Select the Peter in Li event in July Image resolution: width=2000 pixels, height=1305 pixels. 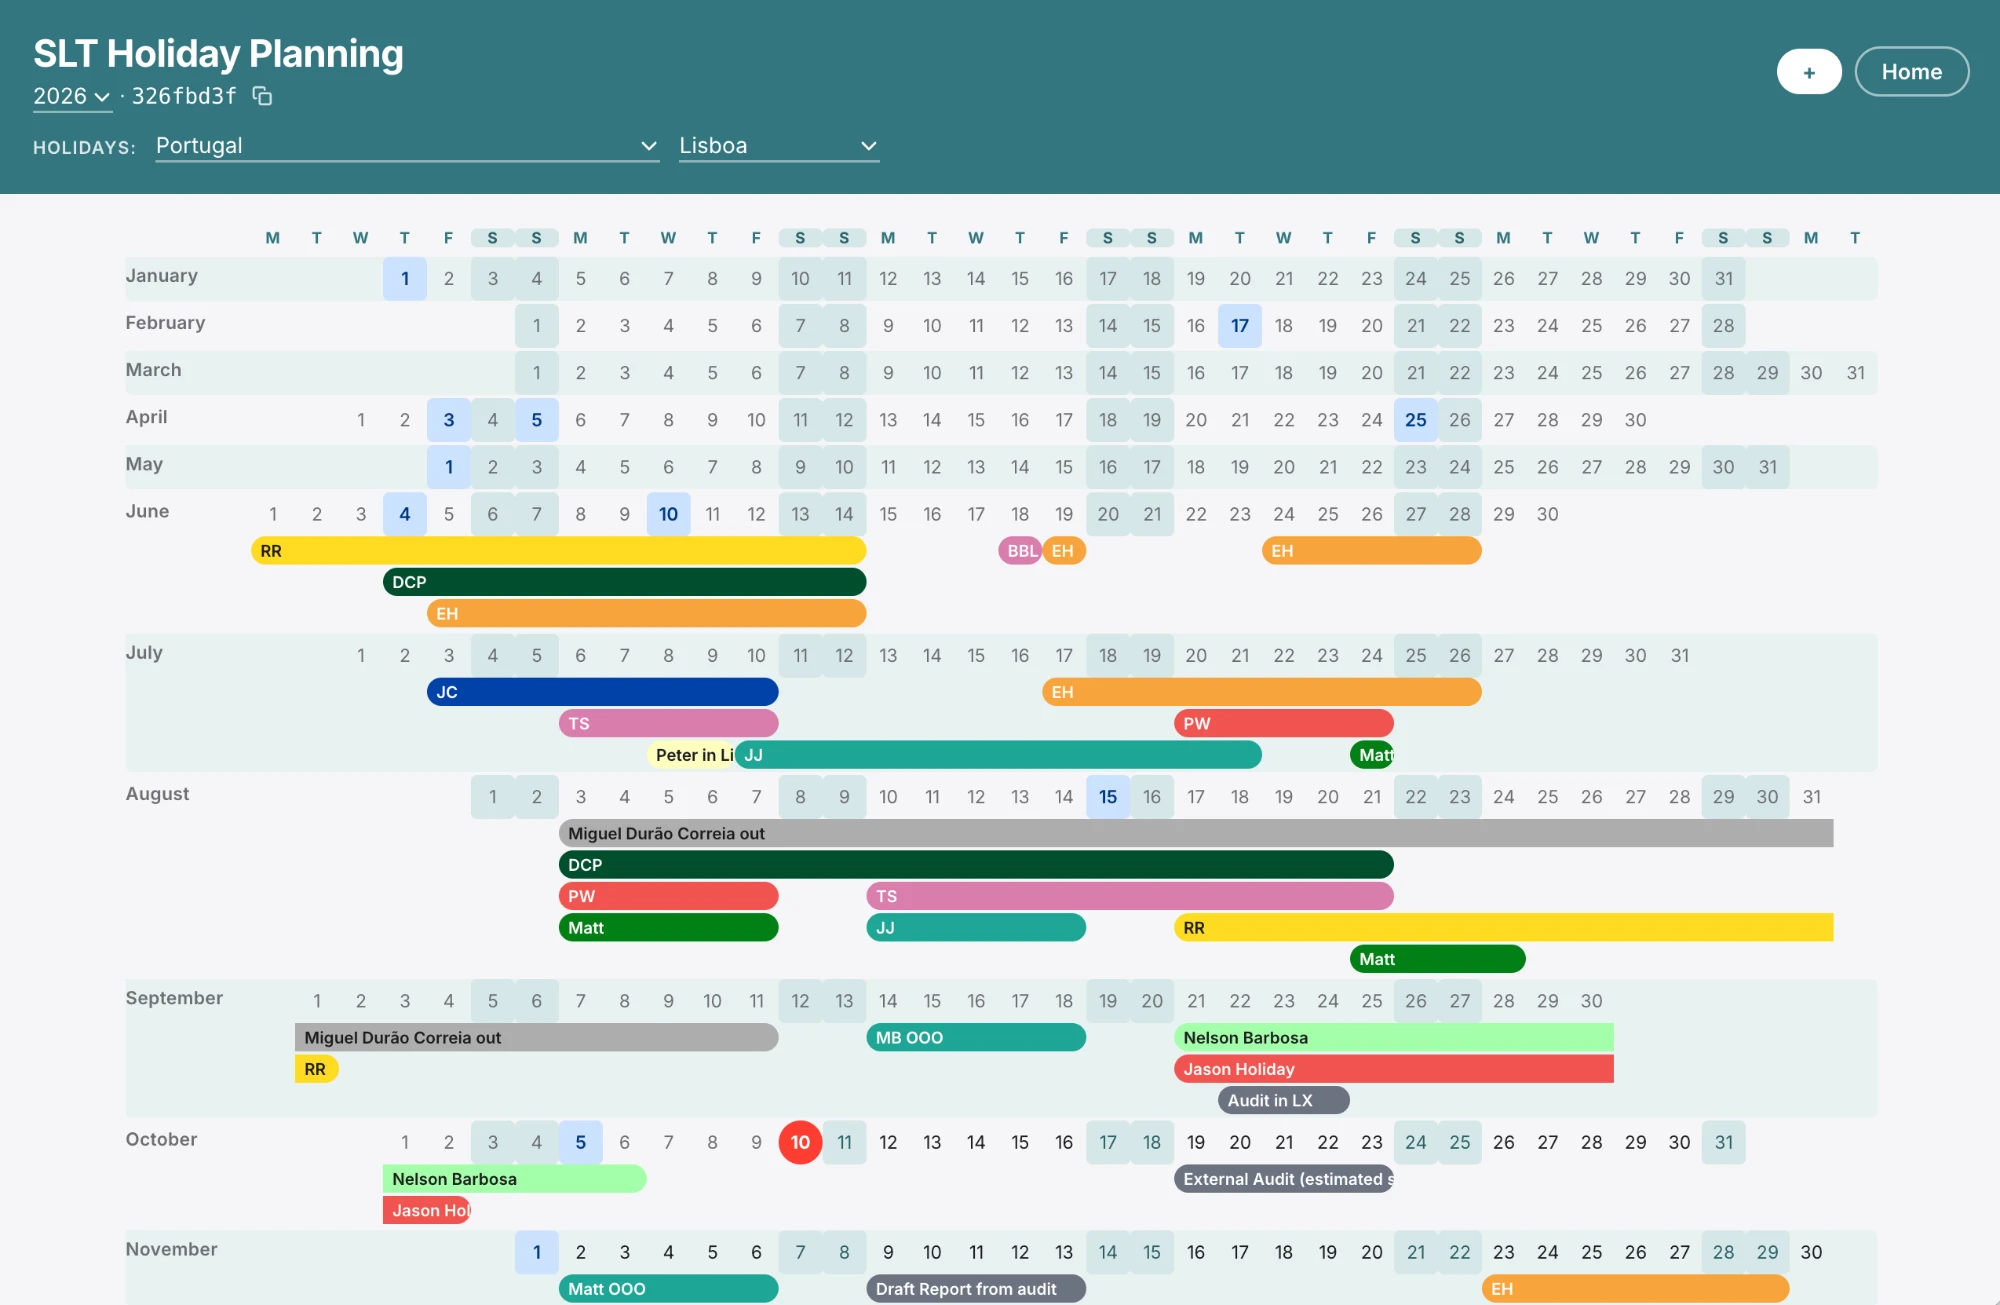[692, 755]
